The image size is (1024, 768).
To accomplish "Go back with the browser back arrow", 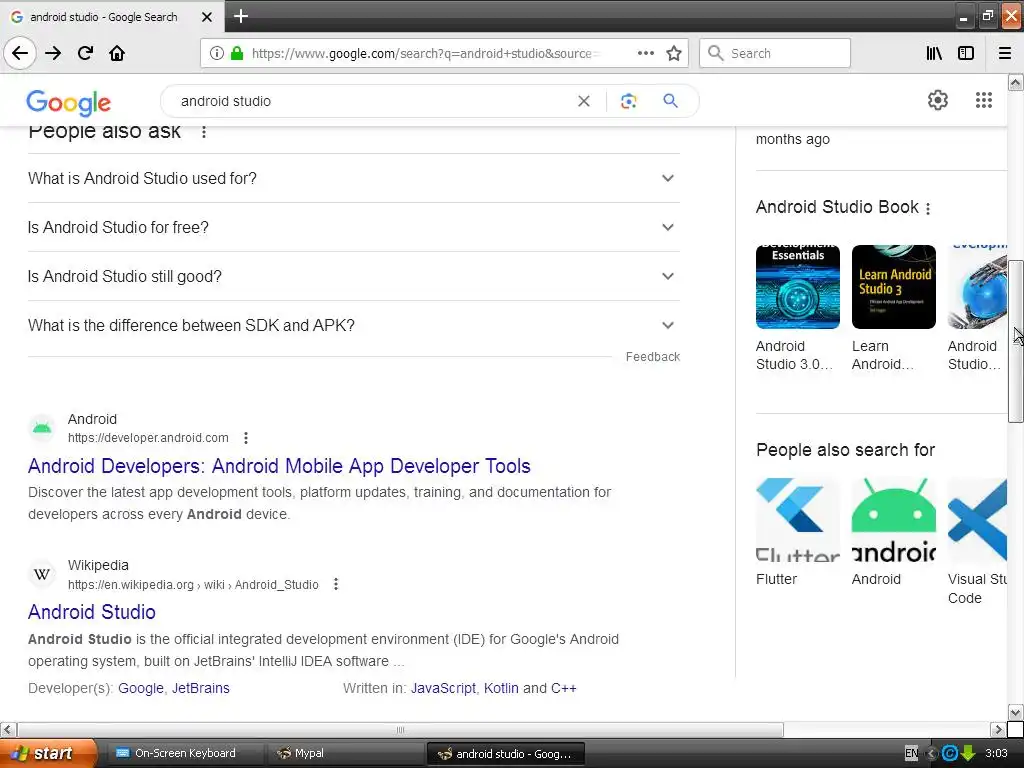I will (x=20, y=53).
